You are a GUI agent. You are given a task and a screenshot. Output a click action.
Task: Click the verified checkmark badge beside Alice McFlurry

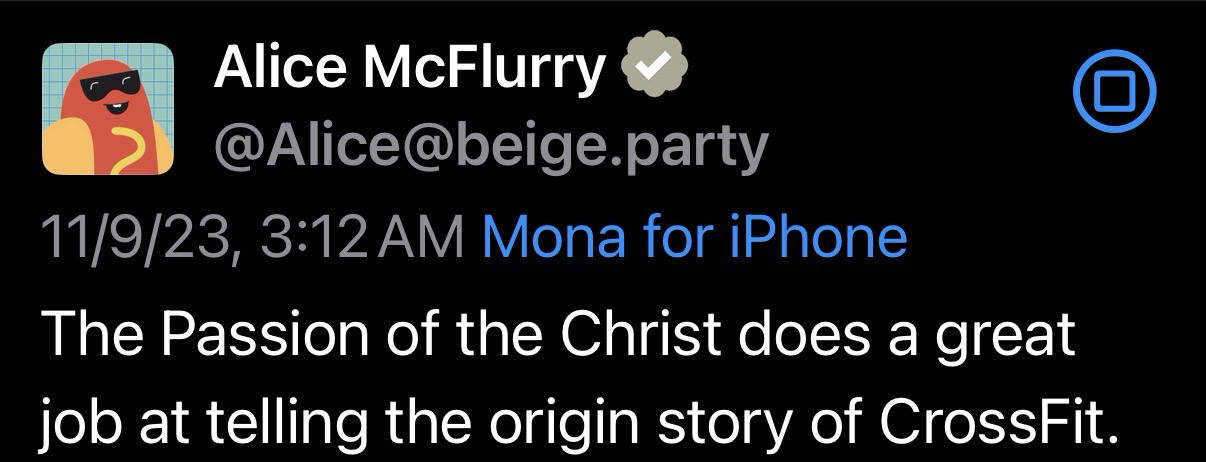[x=656, y=71]
